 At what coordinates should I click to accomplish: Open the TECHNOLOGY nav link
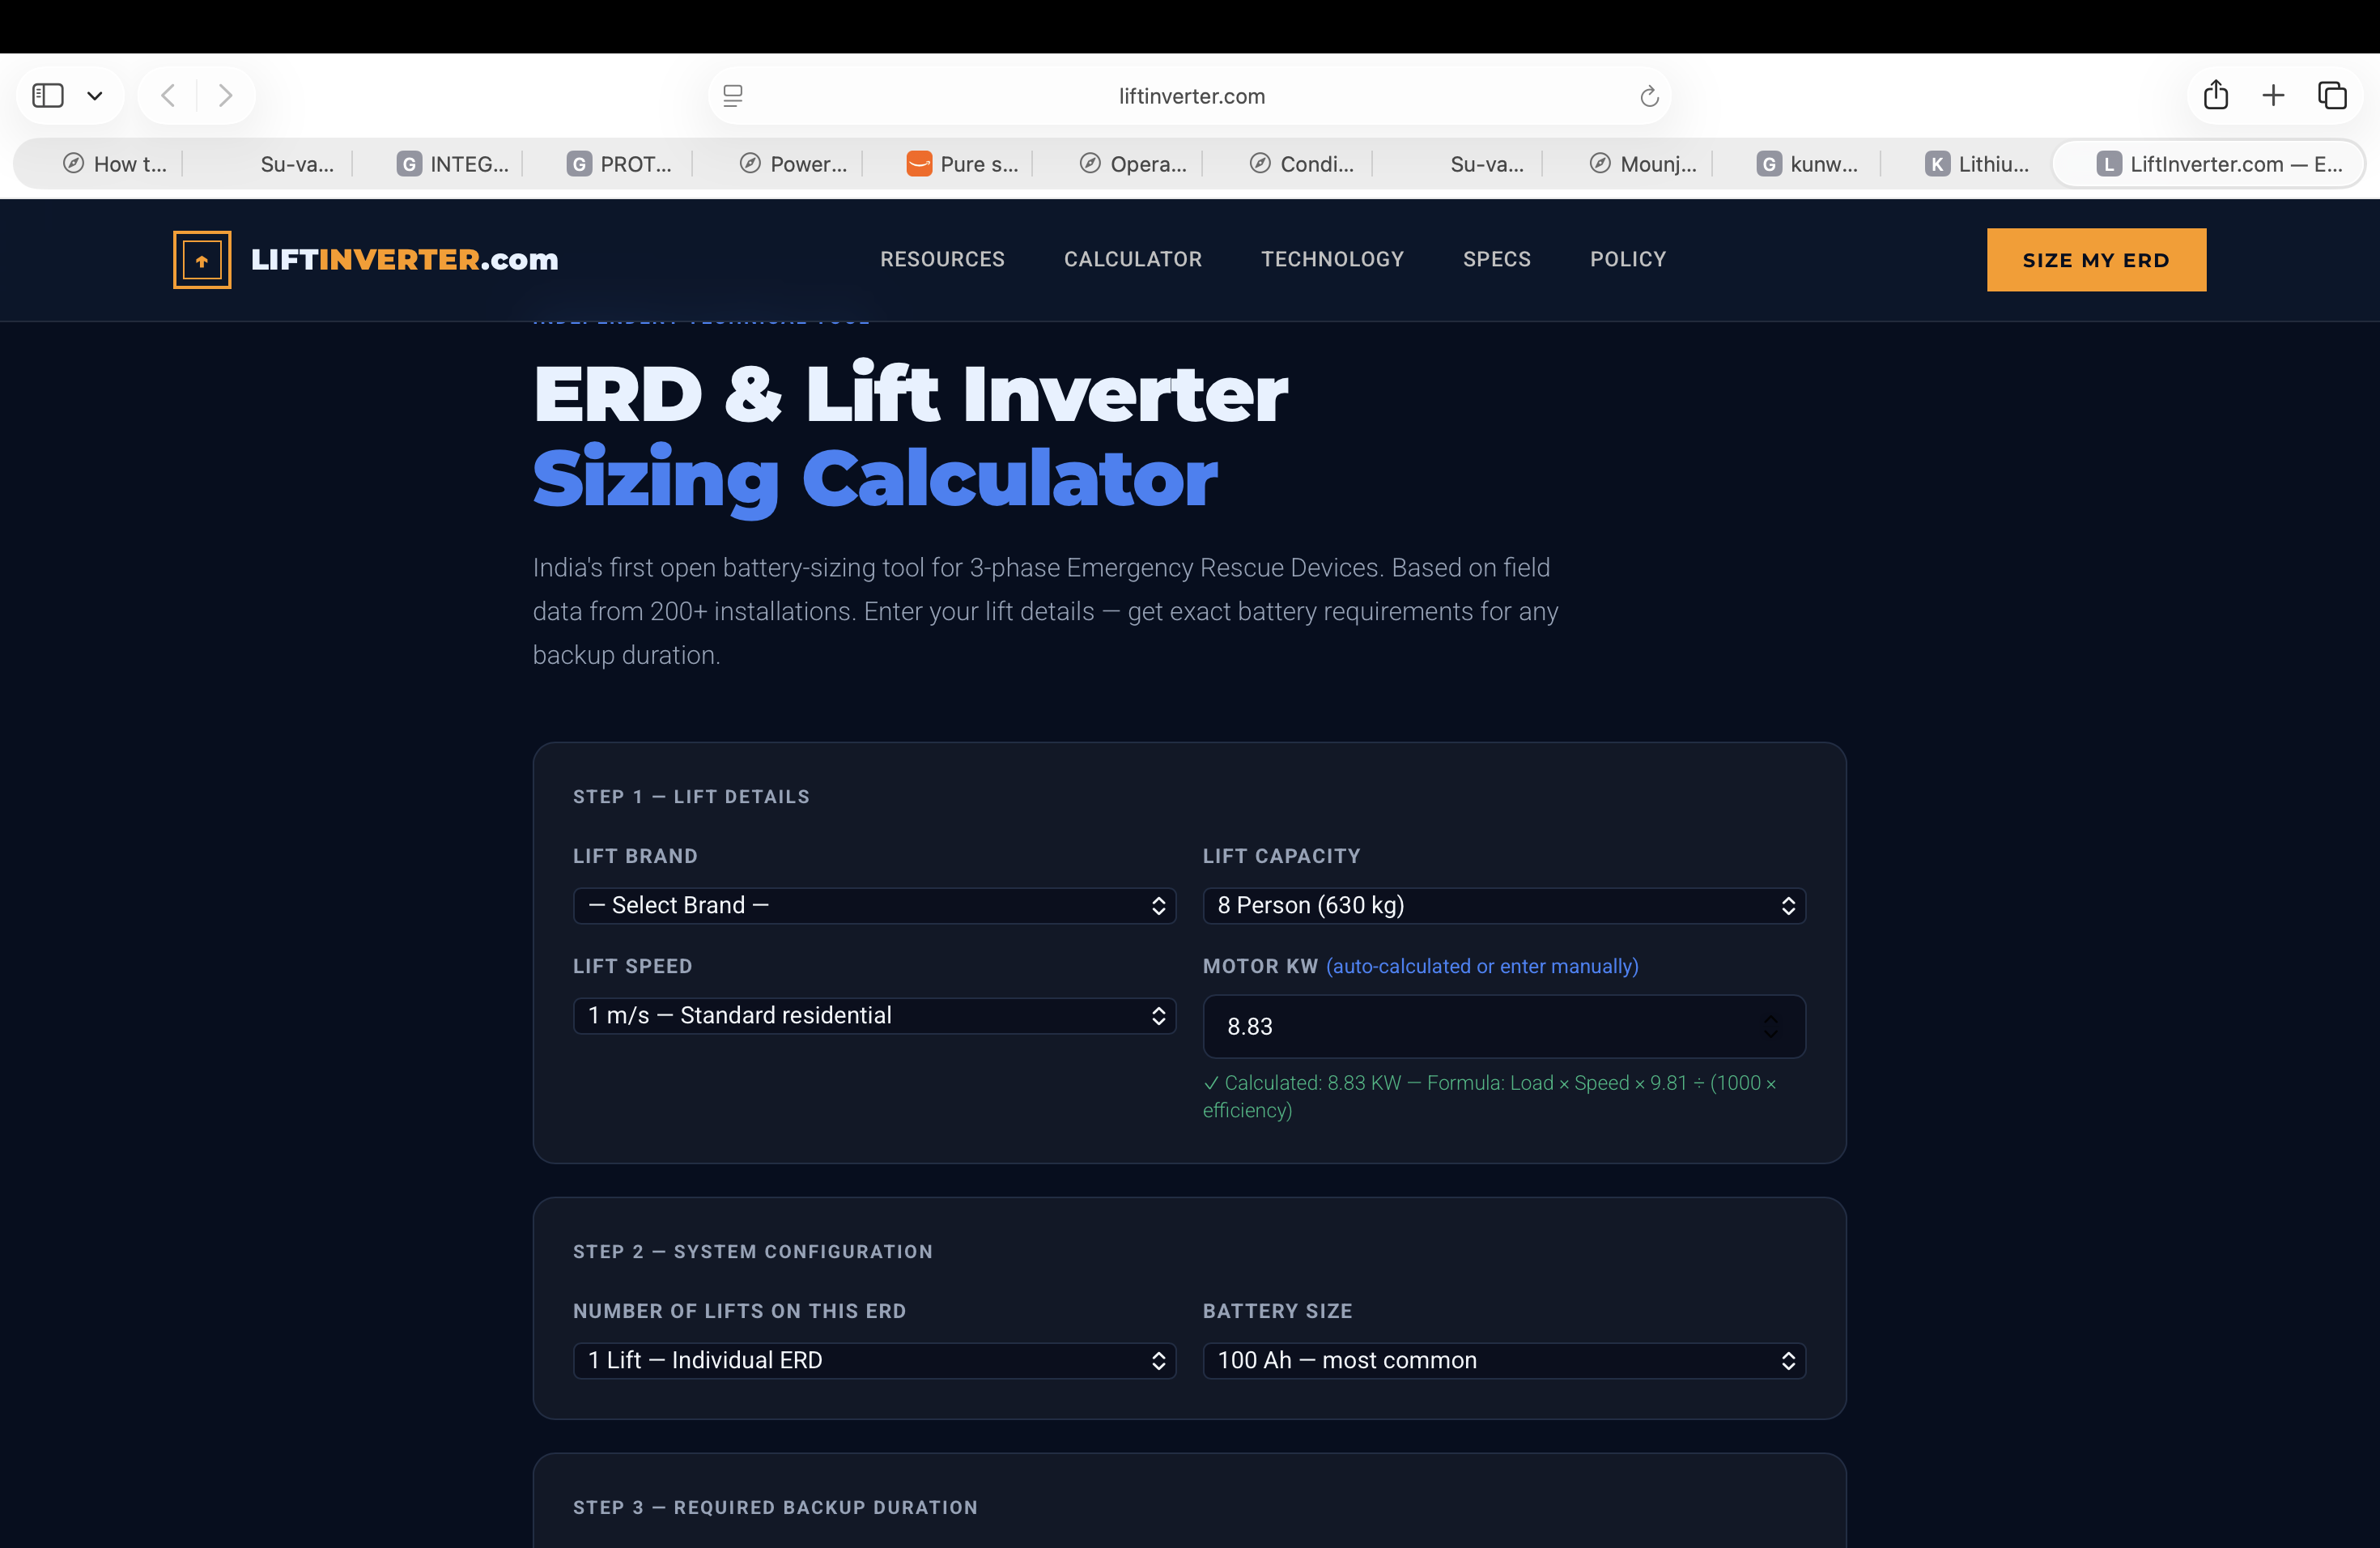coord(1332,259)
